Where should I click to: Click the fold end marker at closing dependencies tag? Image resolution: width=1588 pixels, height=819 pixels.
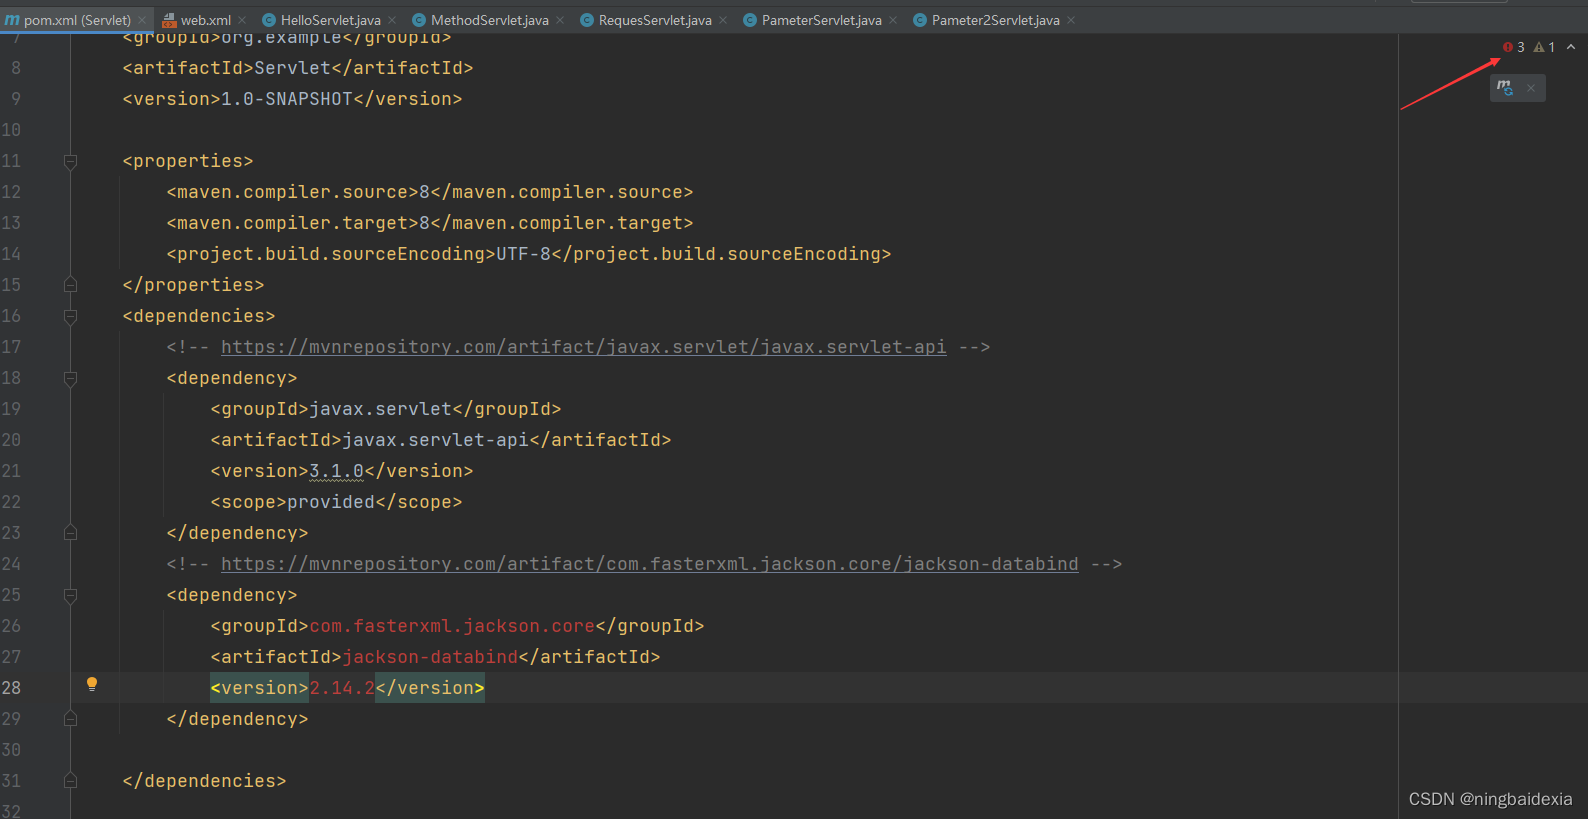70,781
